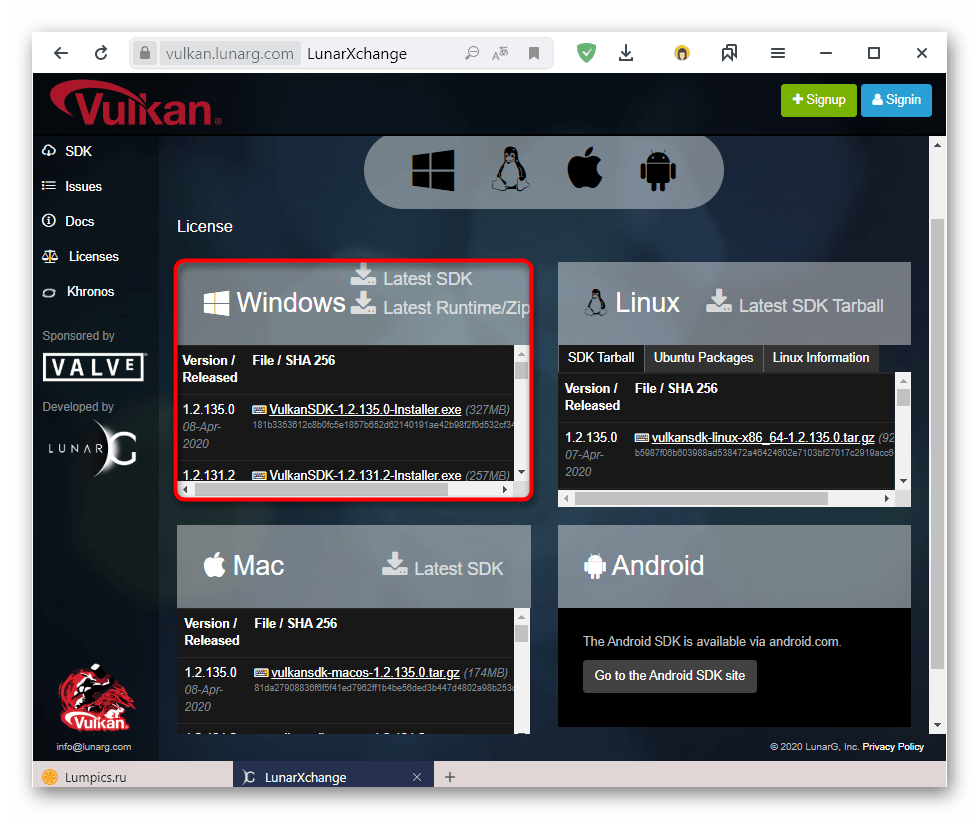This screenshot has height=819, width=979.
Task: Click the green Signup button
Action: [x=819, y=100]
